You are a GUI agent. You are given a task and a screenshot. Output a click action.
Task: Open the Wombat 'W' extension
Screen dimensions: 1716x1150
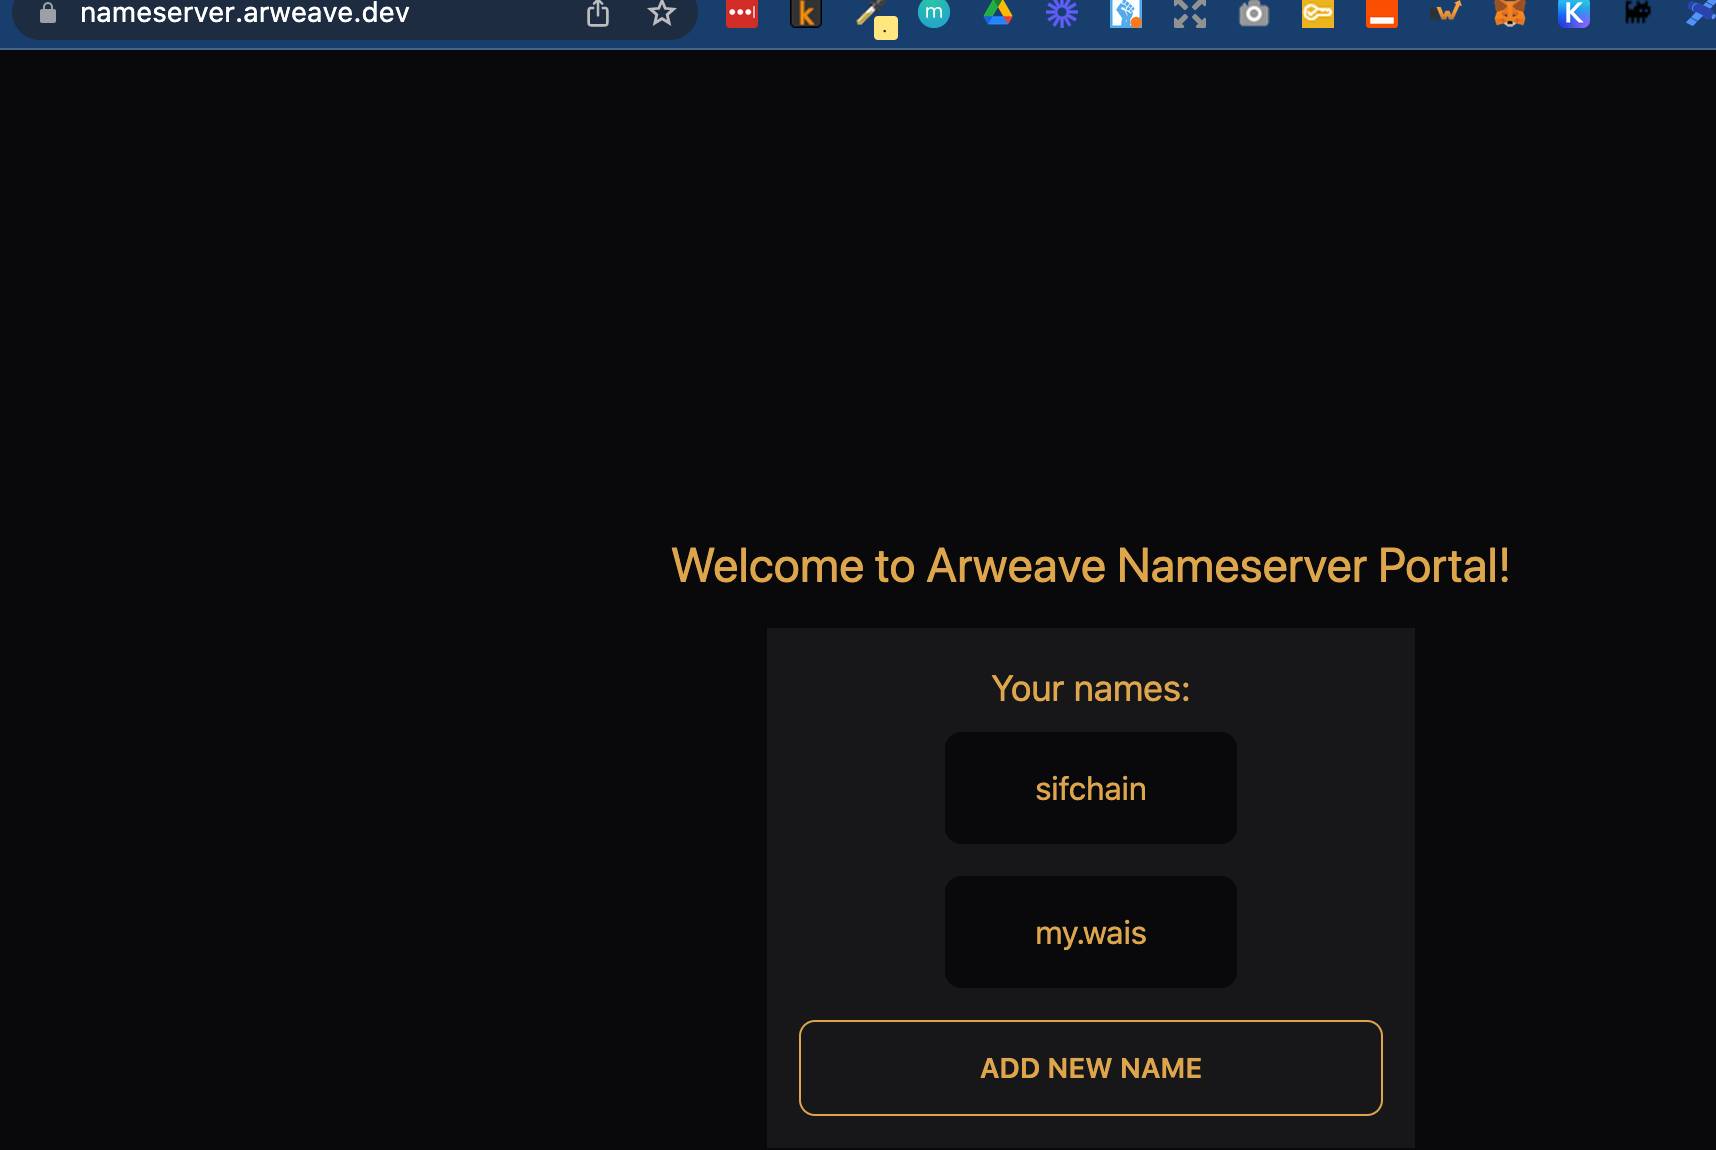click(x=1447, y=15)
